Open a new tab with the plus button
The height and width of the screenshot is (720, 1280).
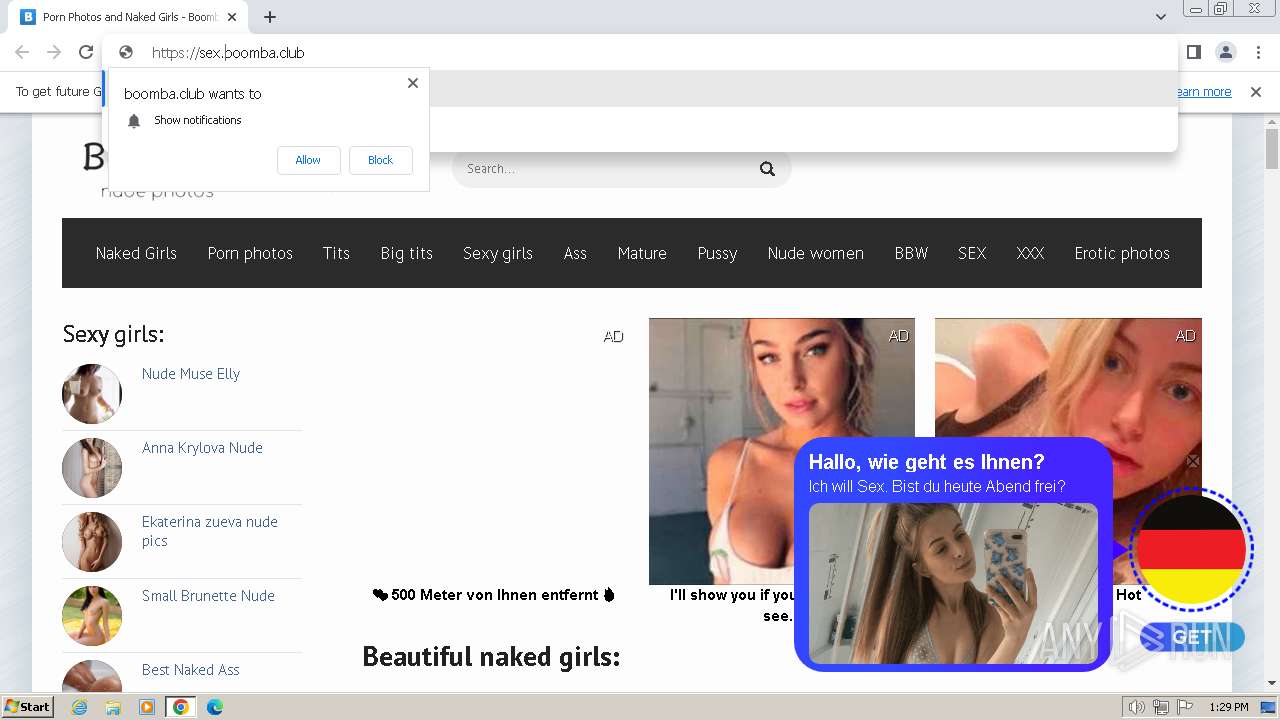pyautogui.click(x=270, y=17)
